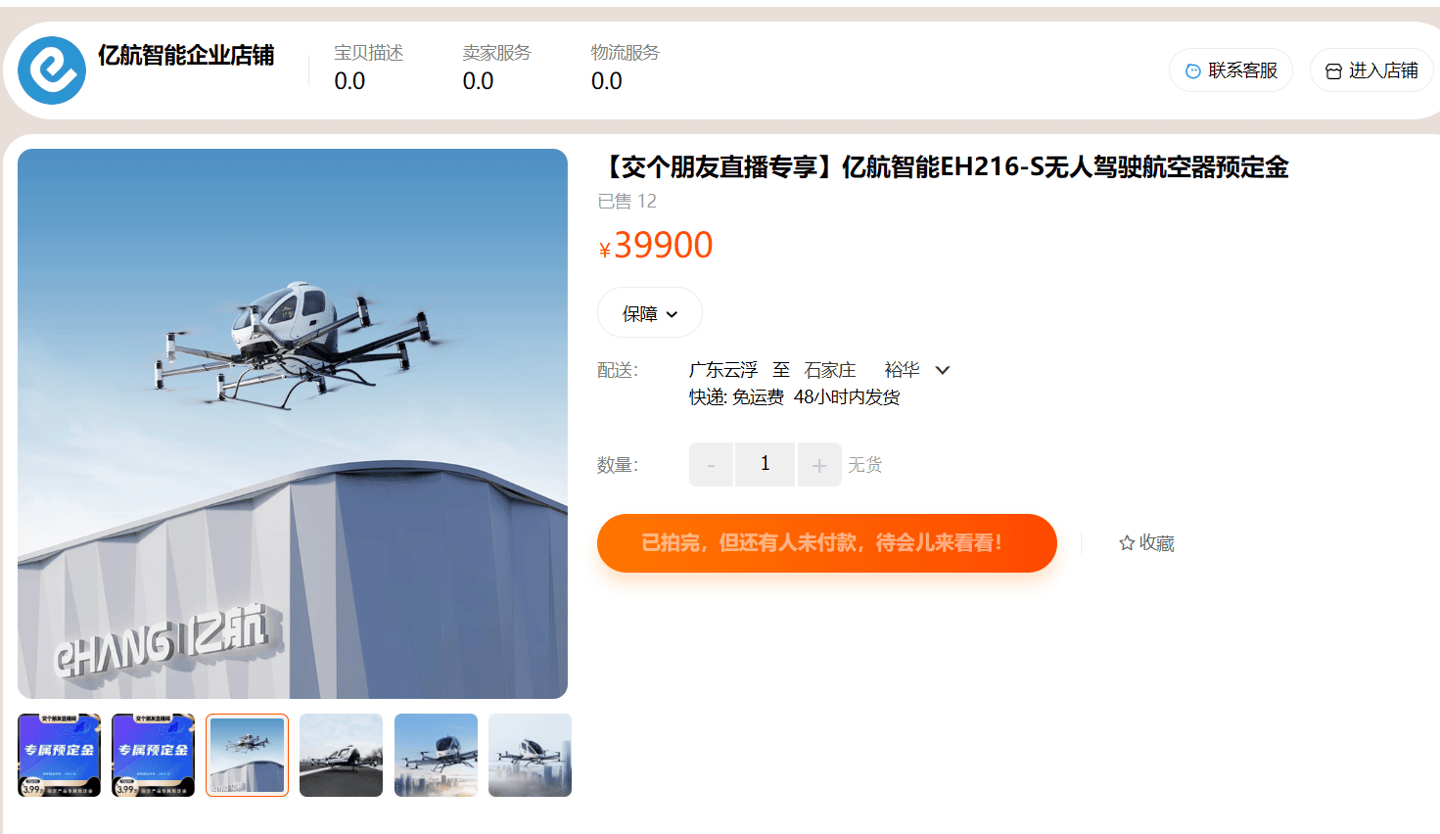Image resolution: width=1440 pixels, height=834 pixels.
Task: Open 联系客服 contact support
Action: (1231, 71)
